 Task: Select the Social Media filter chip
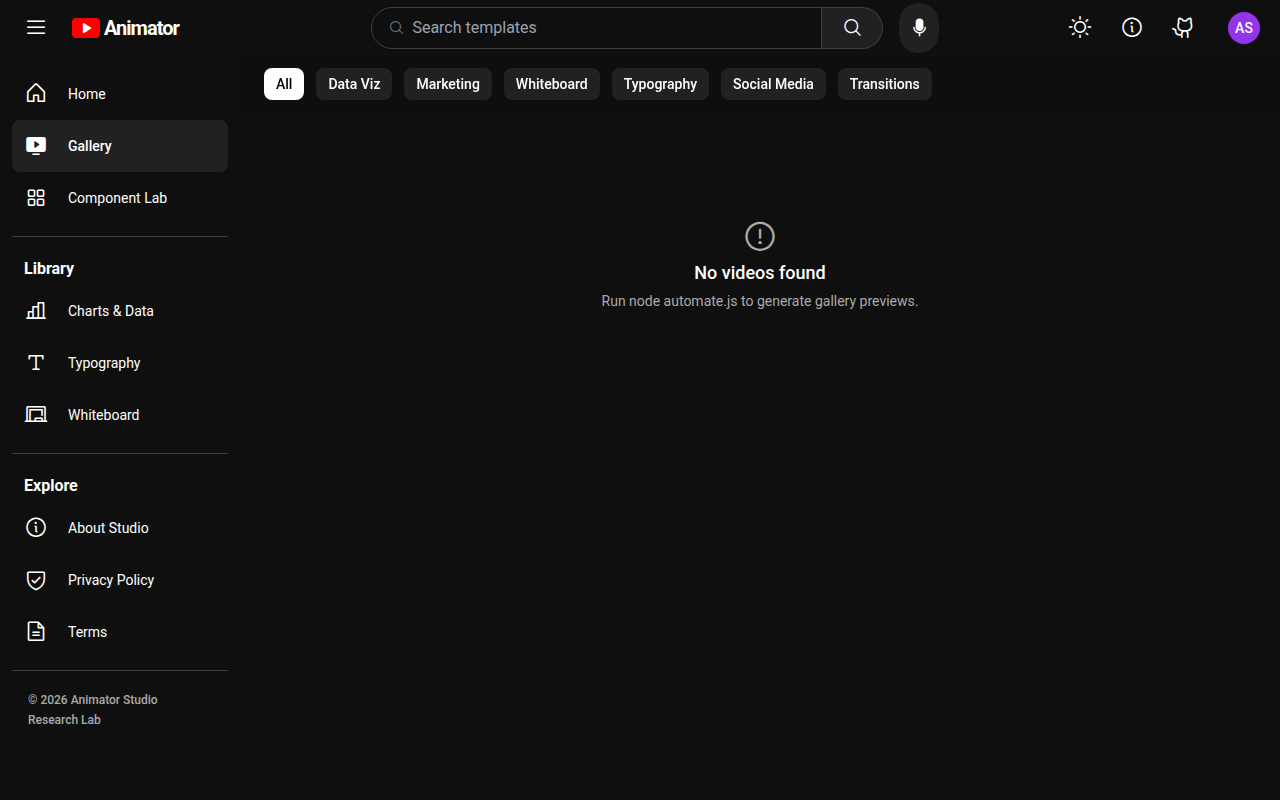pyautogui.click(x=773, y=84)
